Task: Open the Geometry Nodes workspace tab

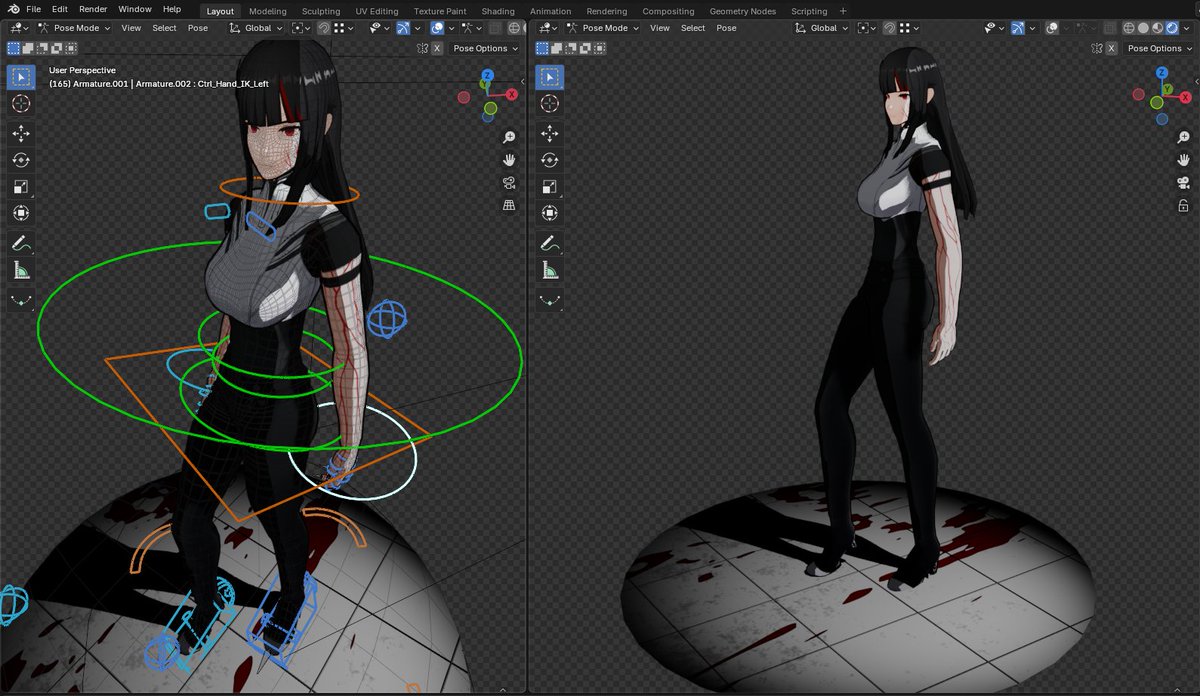Action: point(742,11)
